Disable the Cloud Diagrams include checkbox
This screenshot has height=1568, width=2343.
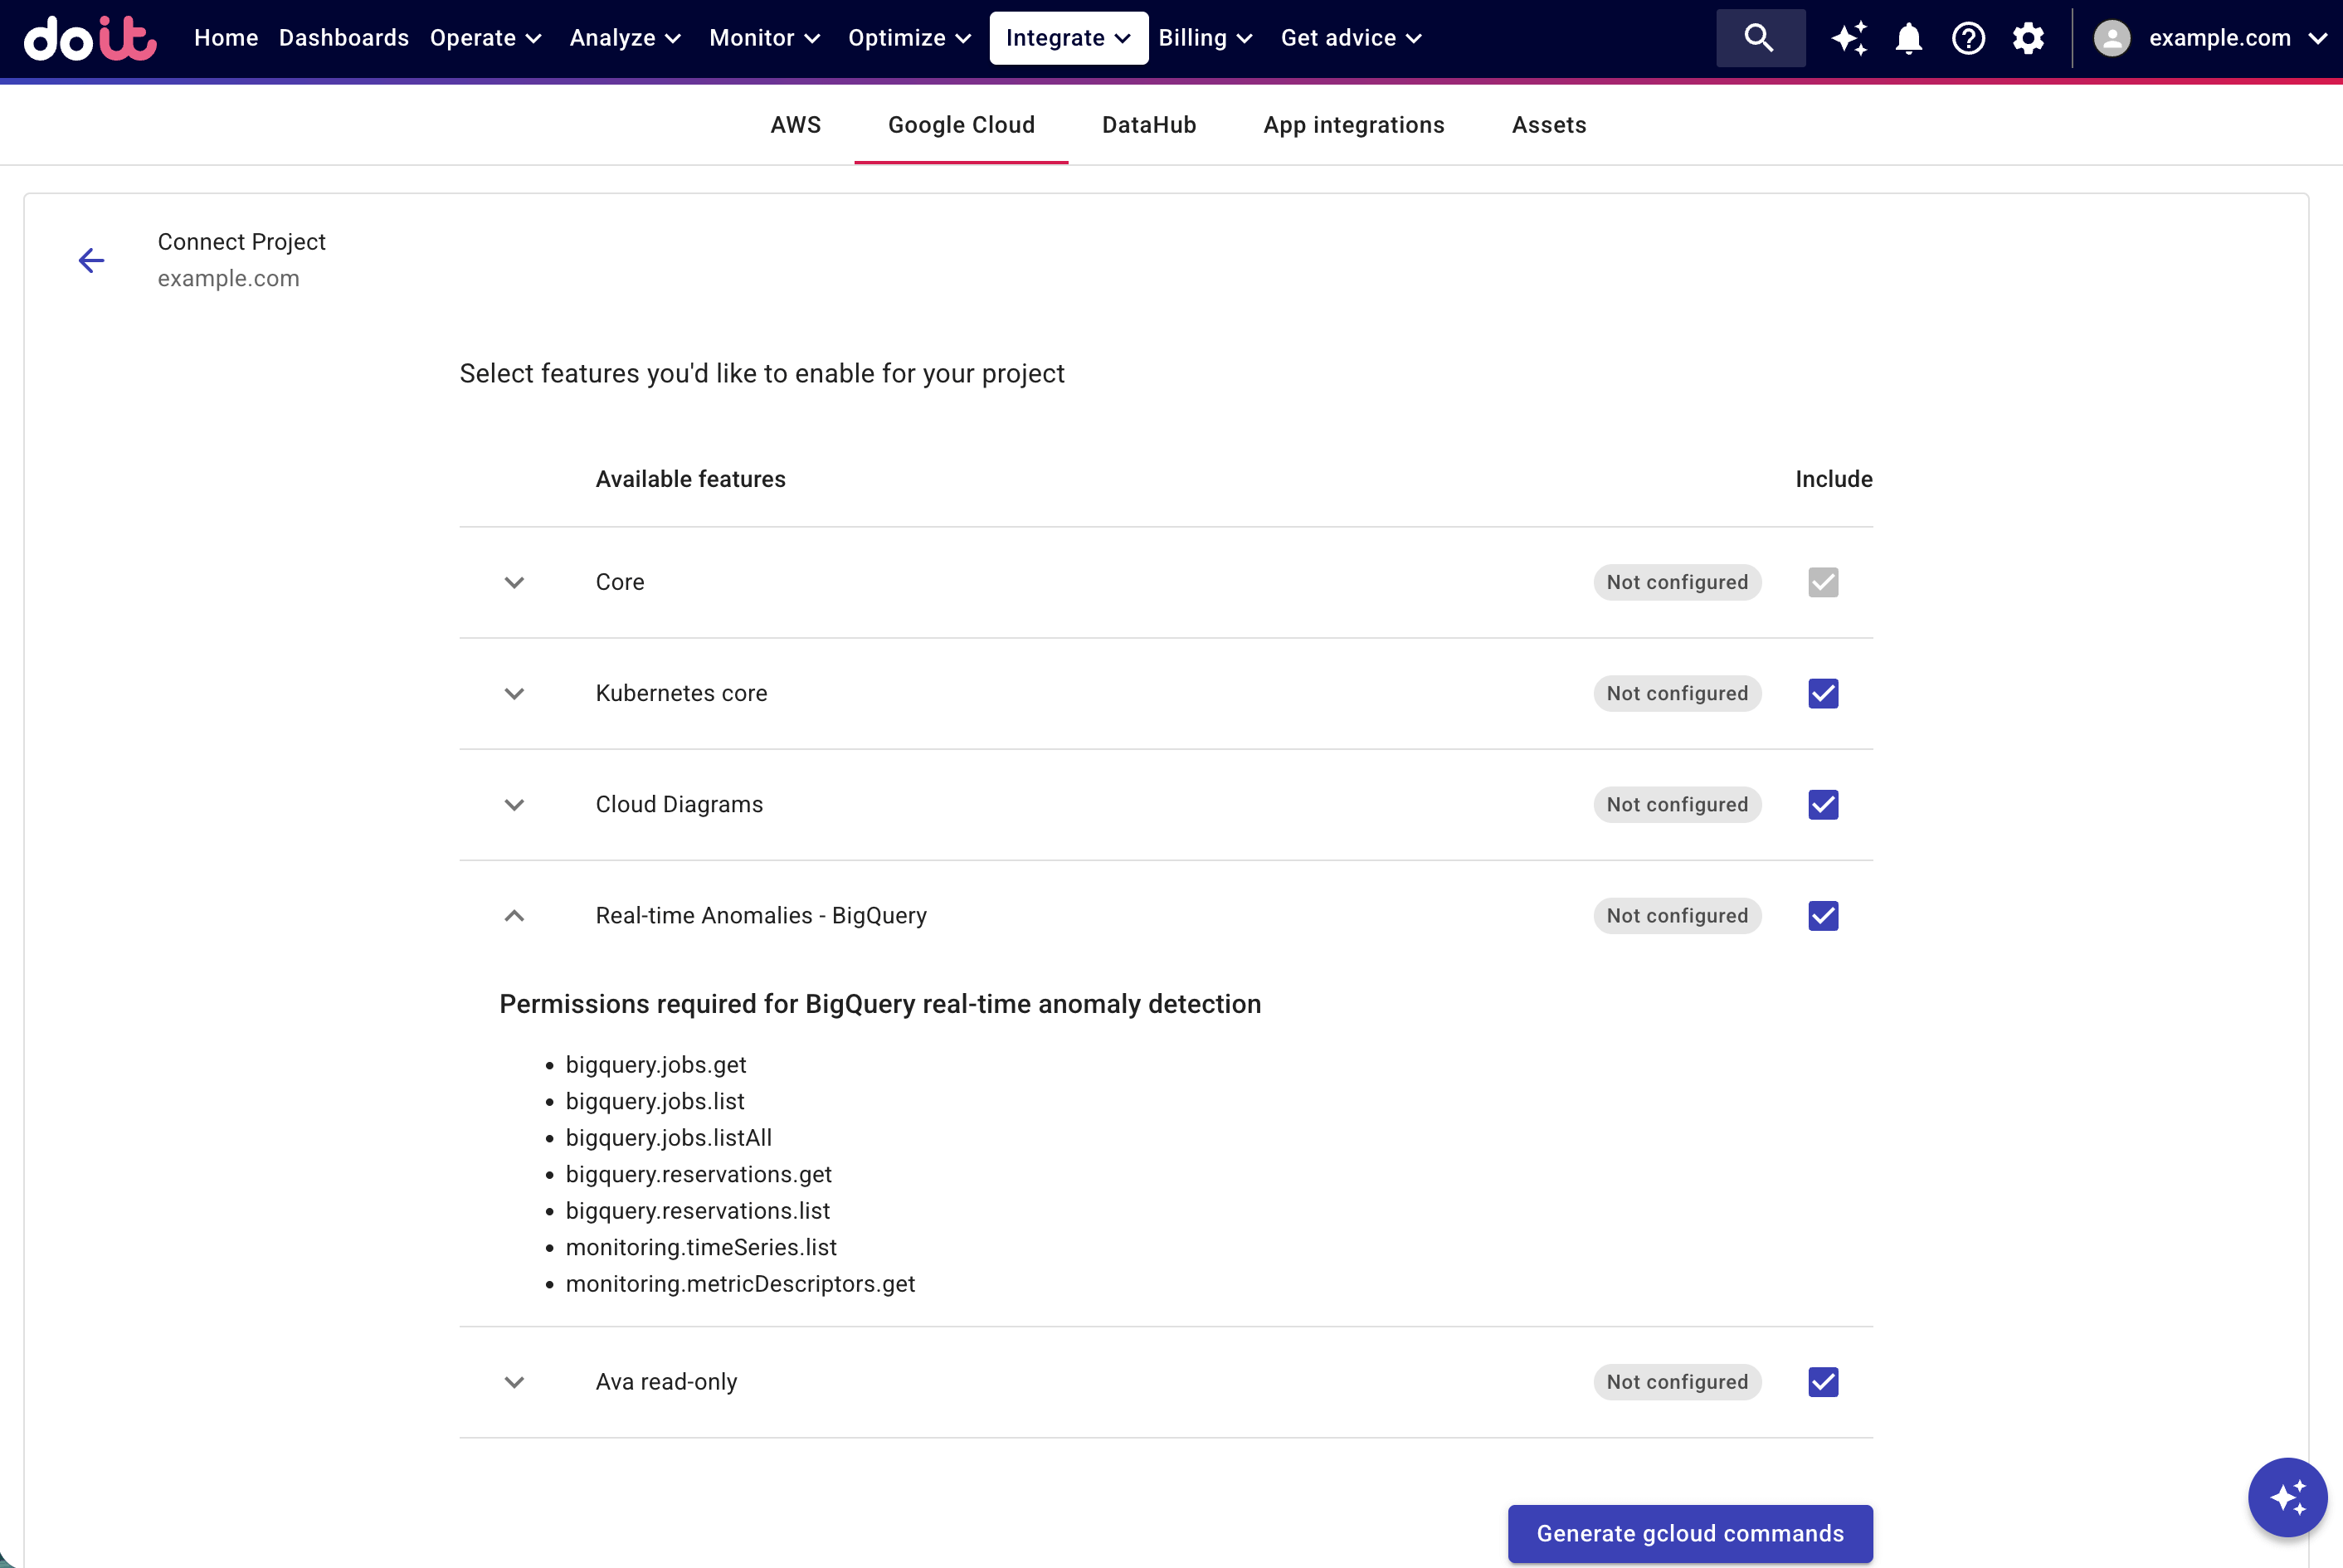pos(1822,805)
